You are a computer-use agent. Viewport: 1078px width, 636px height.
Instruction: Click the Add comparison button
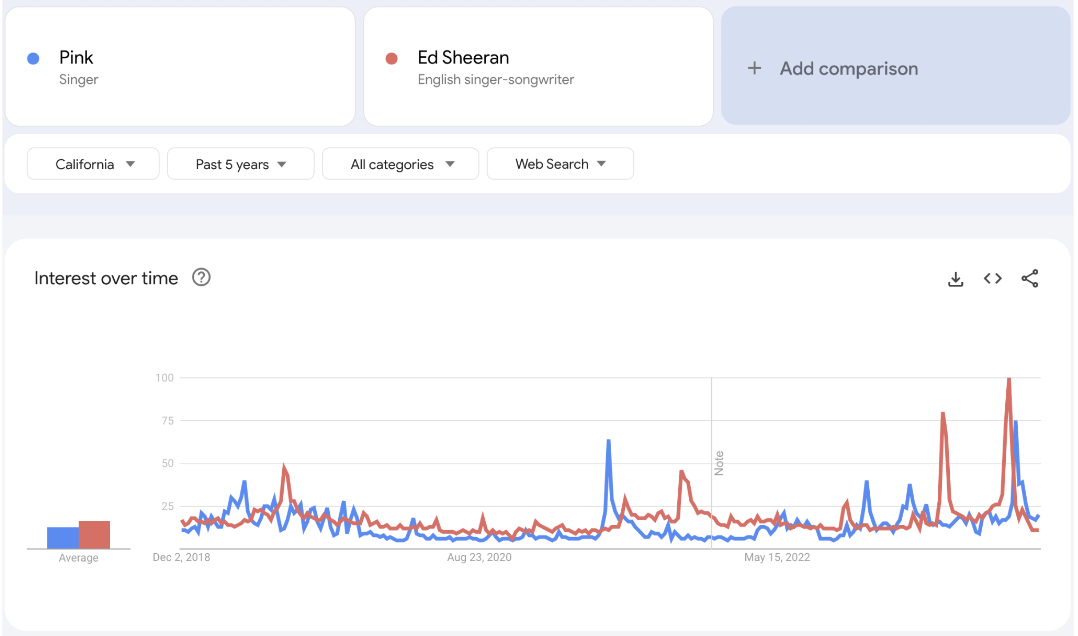pos(846,68)
